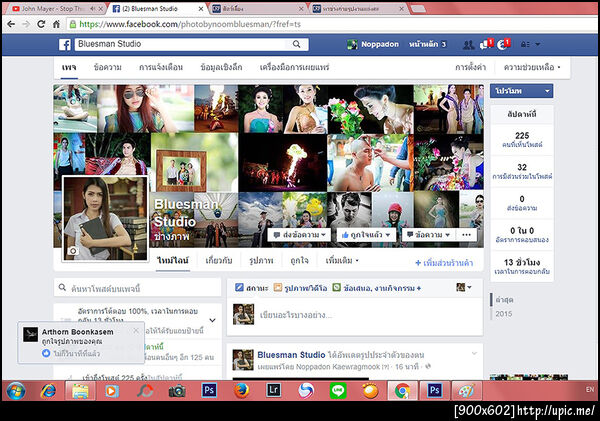Expand the blue โปรโมท promote dropdown
Screen dimensions: 600x421
(x=522, y=91)
